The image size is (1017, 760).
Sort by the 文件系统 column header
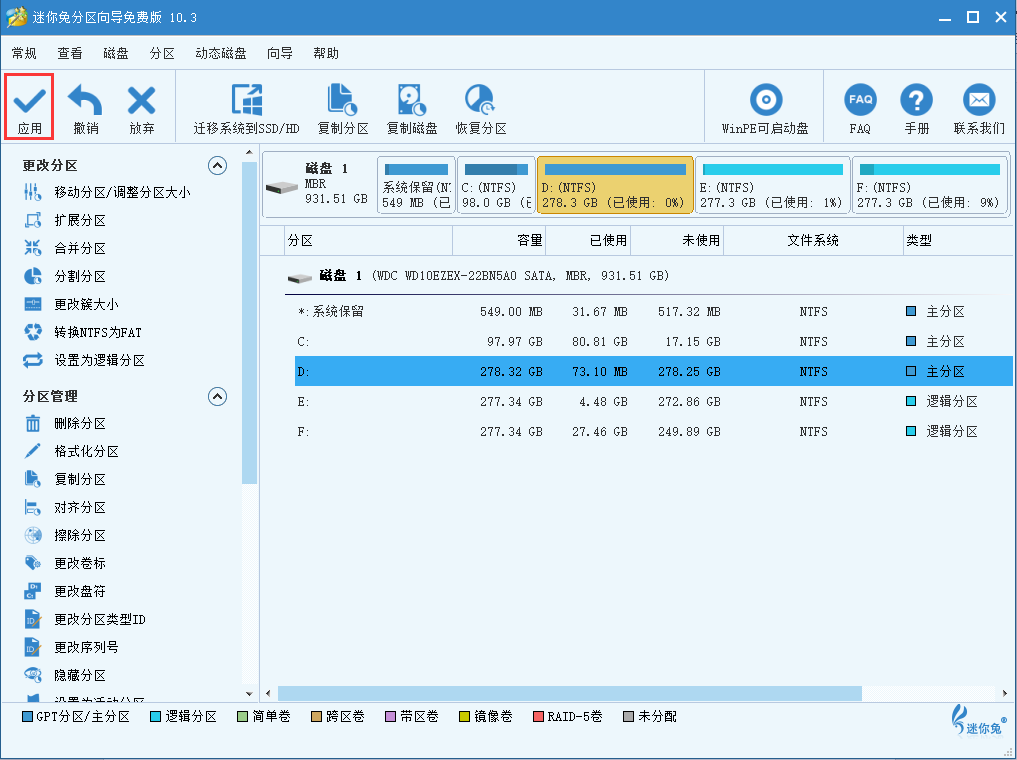point(813,241)
